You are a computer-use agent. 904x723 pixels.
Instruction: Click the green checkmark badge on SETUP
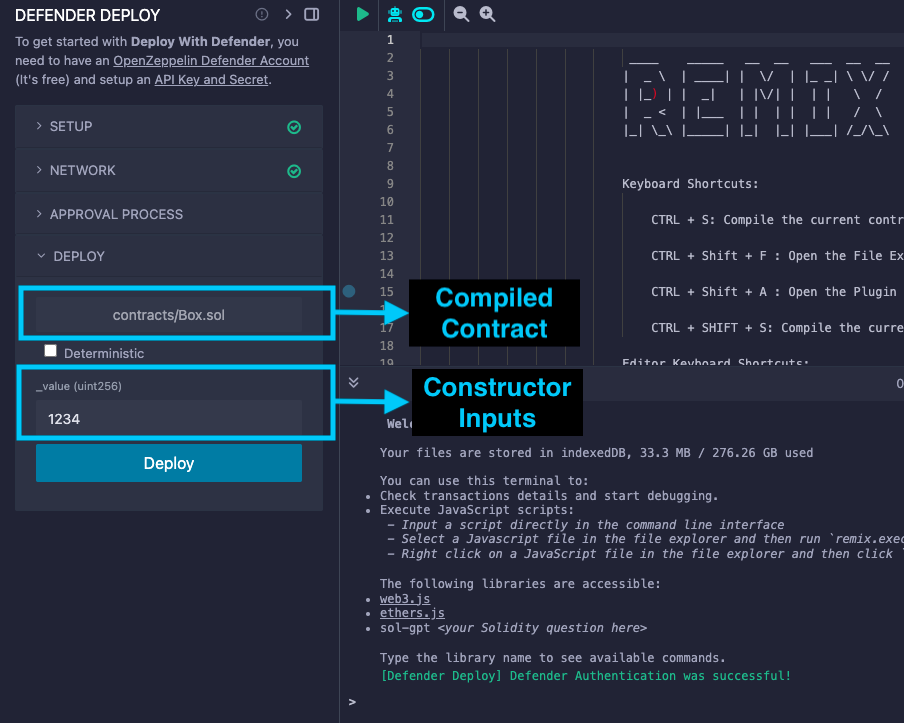pyautogui.click(x=294, y=127)
